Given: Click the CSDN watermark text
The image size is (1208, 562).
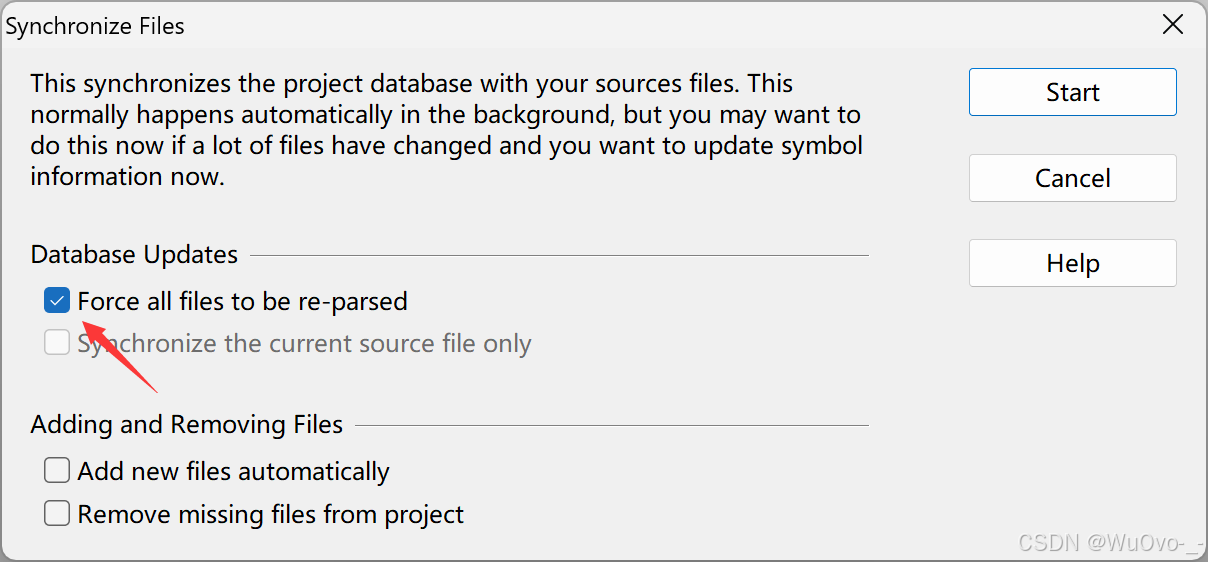Looking at the screenshot, I should 1107,542.
